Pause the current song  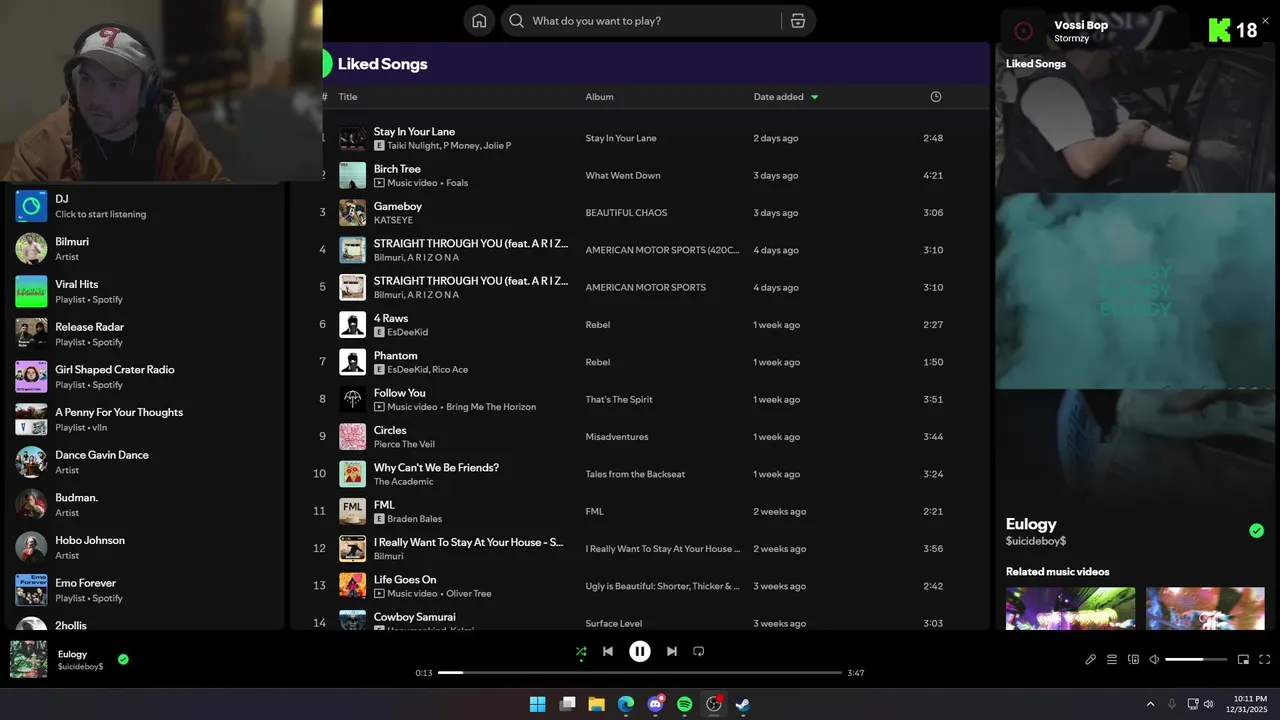tap(640, 652)
